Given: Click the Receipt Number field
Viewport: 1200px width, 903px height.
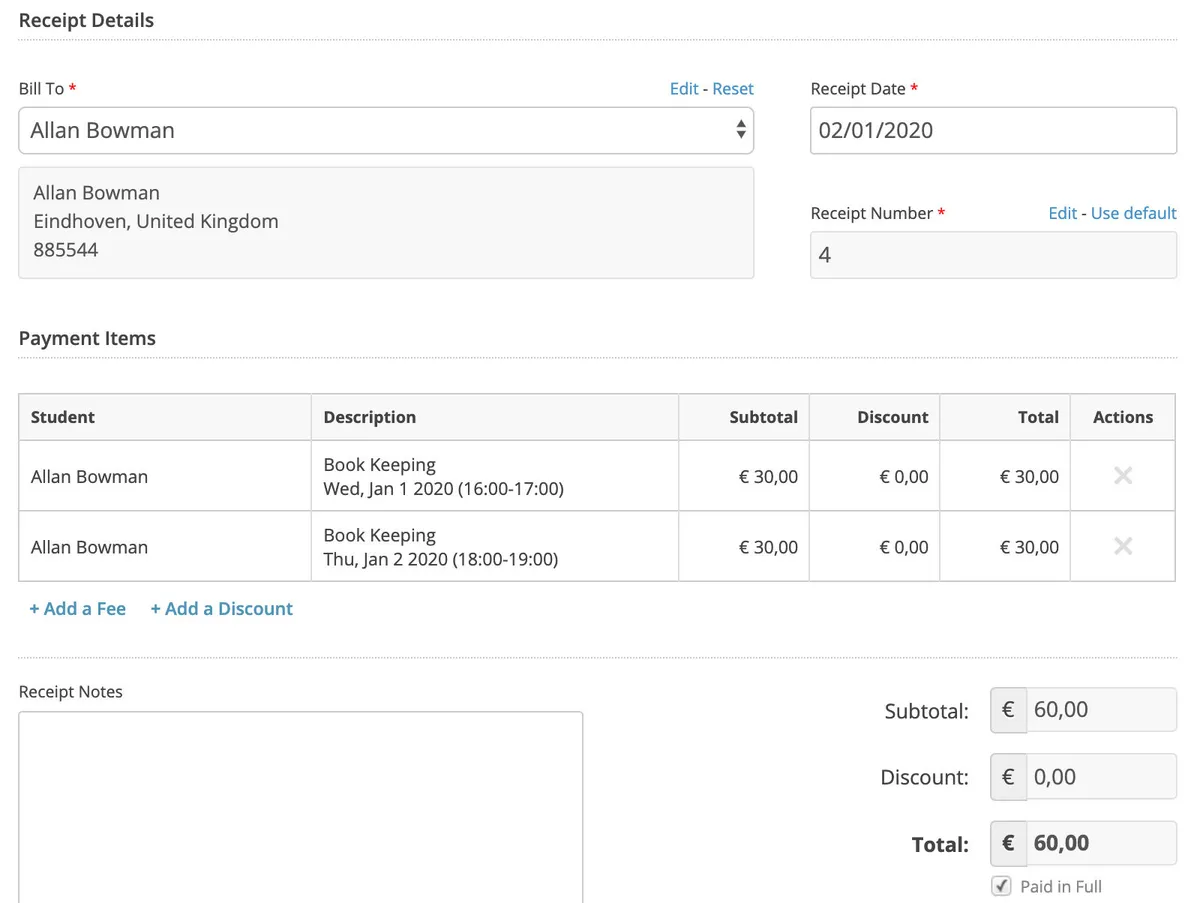Looking at the screenshot, I should coord(993,255).
